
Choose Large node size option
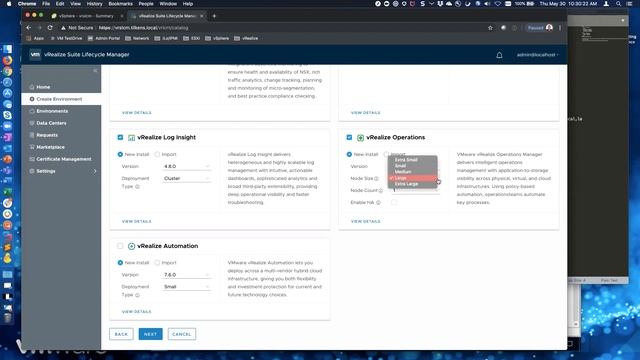pyautogui.click(x=412, y=178)
